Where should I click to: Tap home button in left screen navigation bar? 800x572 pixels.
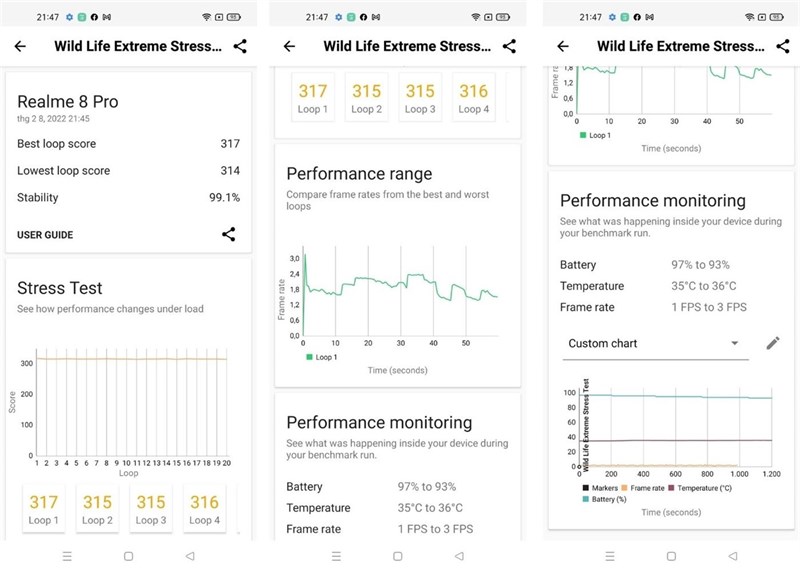click(x=129, y=556)
